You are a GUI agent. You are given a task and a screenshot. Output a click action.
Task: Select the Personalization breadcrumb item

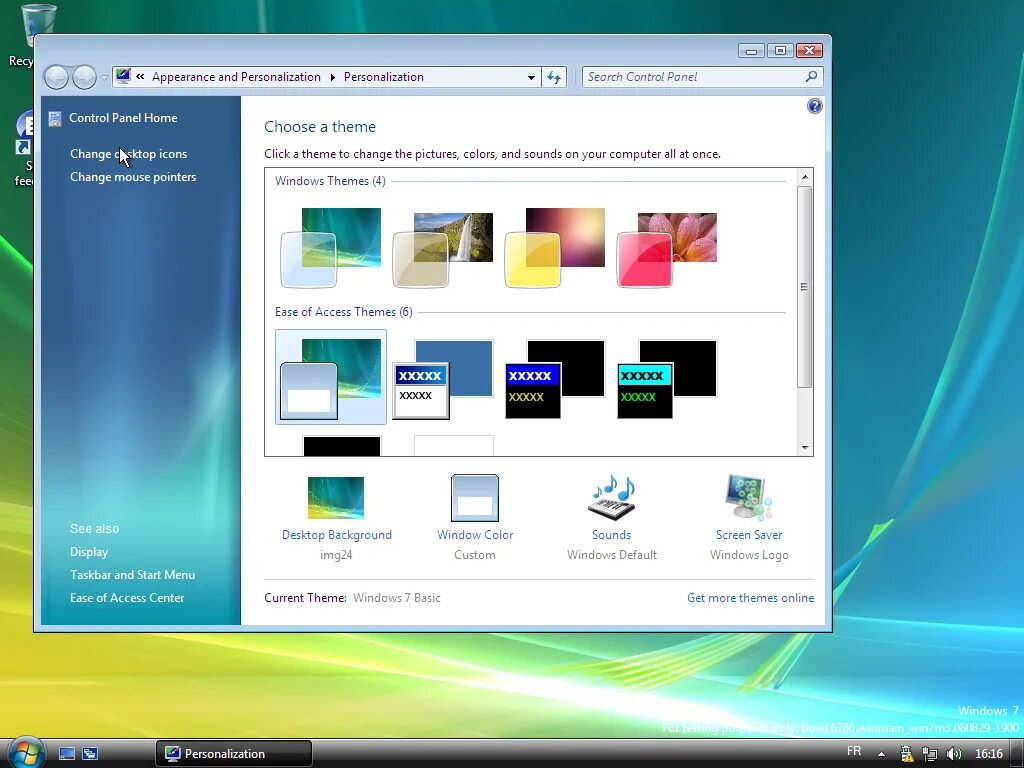pos(384,77)
